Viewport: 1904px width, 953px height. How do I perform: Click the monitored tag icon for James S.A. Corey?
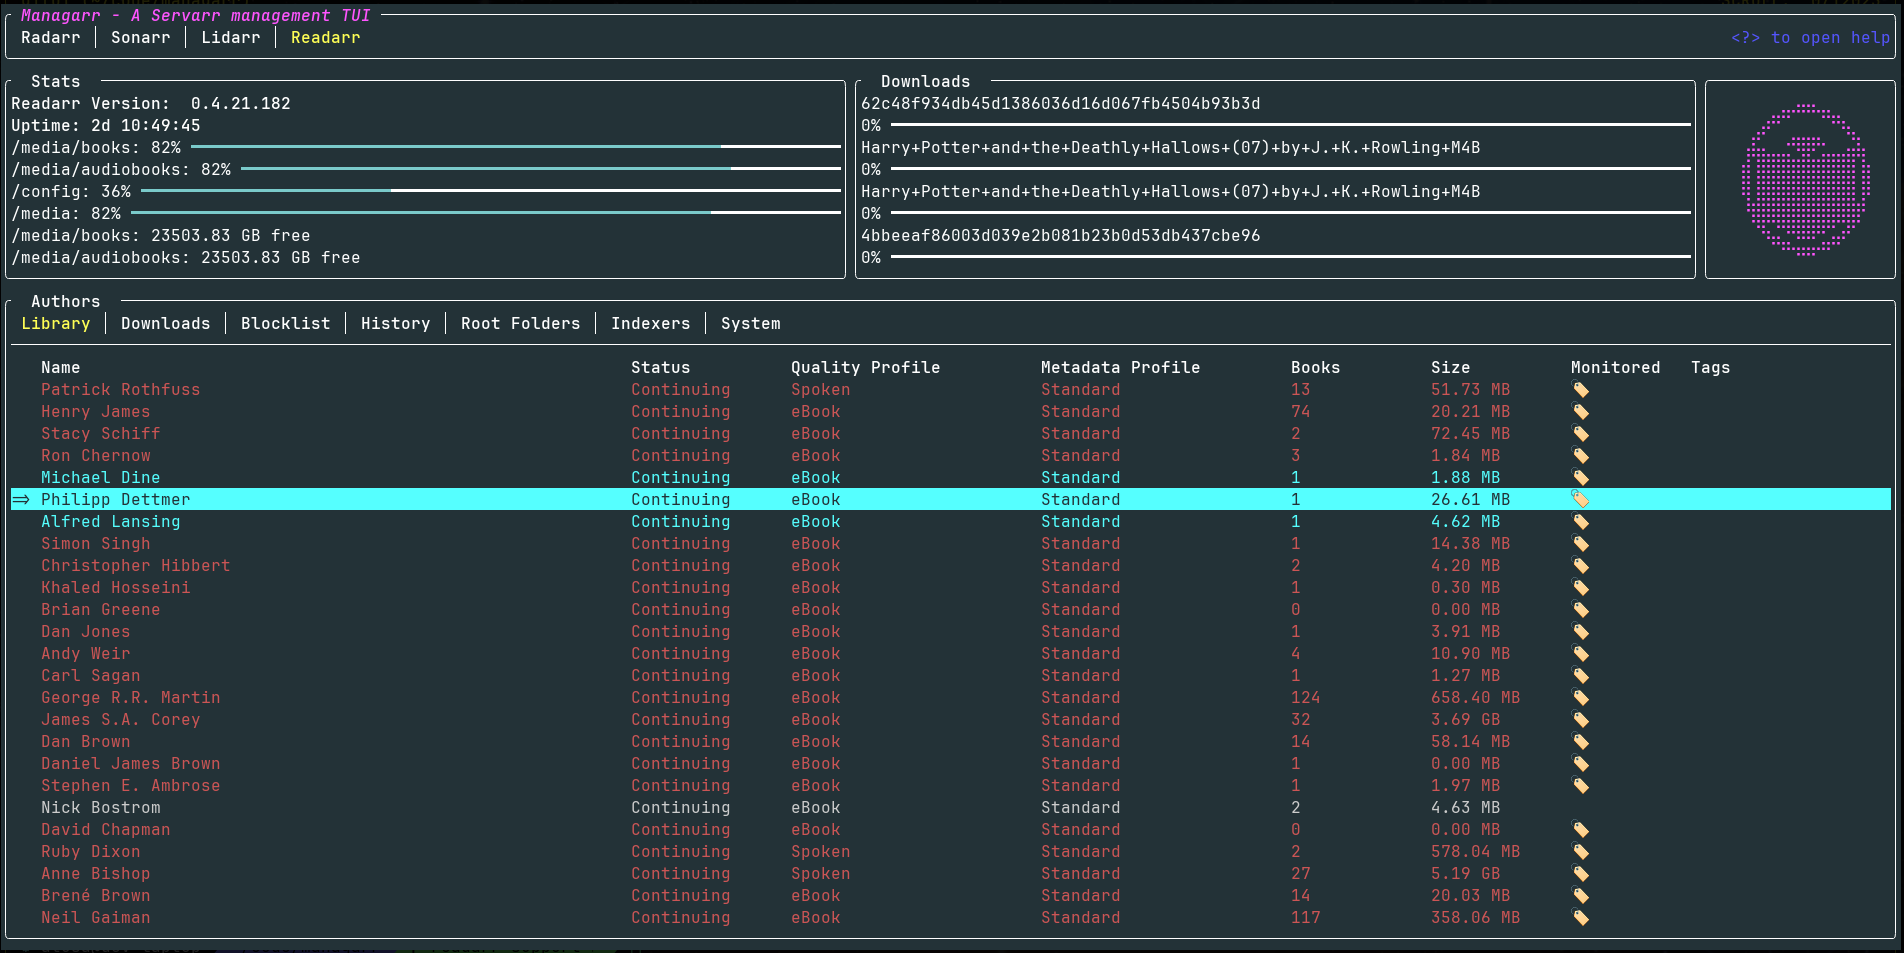coord(1580,720)
